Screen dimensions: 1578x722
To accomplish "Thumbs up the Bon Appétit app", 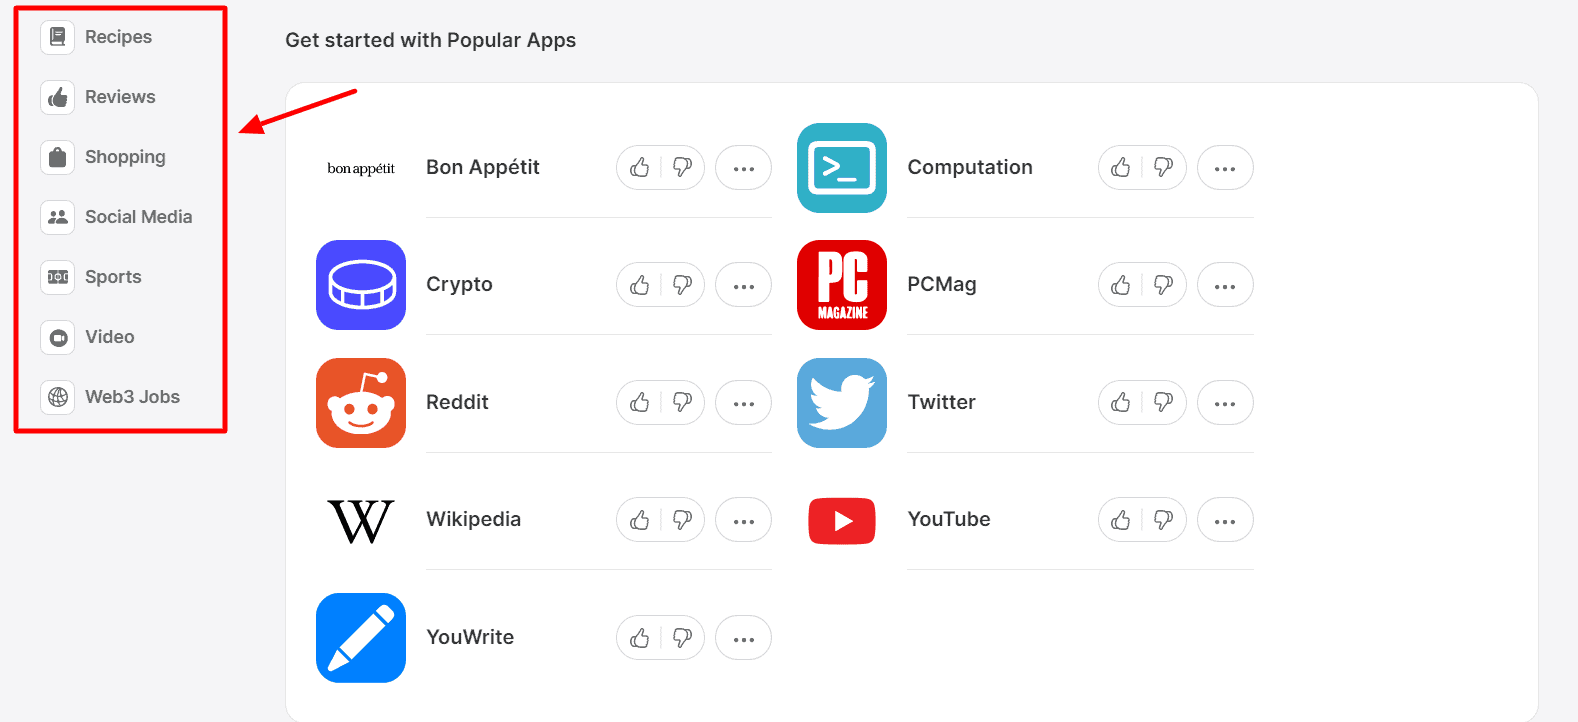I will point(640,168).
